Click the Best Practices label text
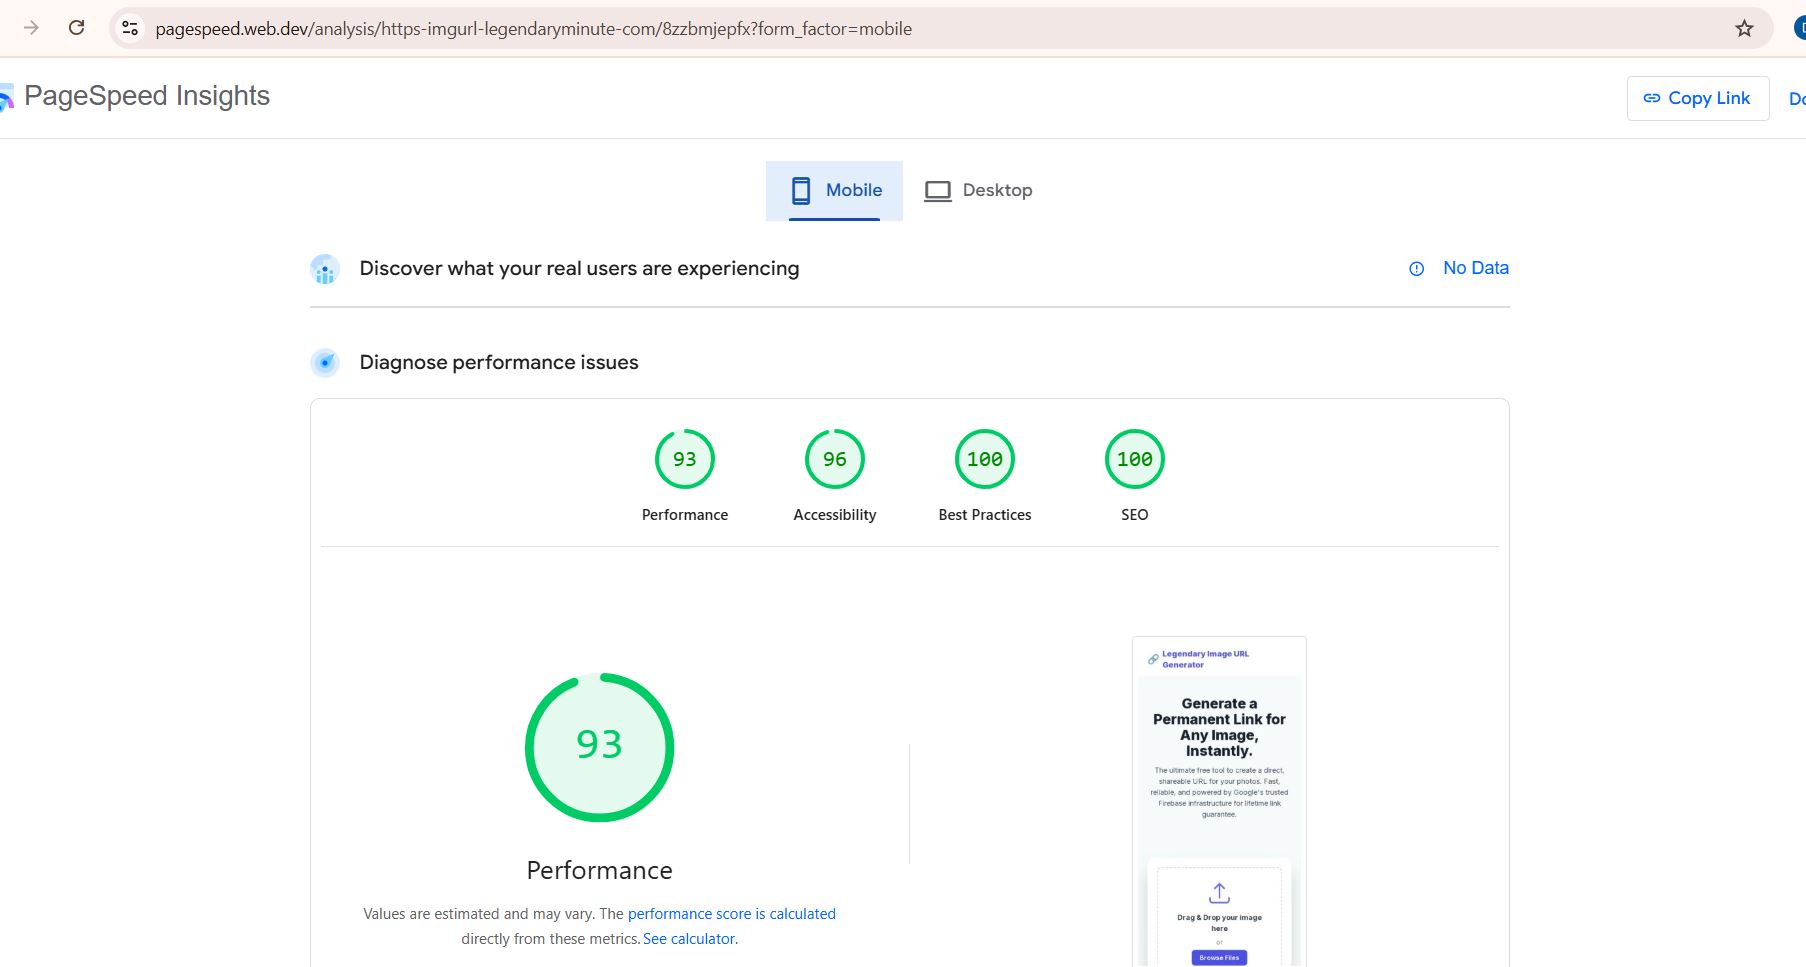The width and height of the screenshot is (1806, 967). pyautogui.click(x=985, y=515)
